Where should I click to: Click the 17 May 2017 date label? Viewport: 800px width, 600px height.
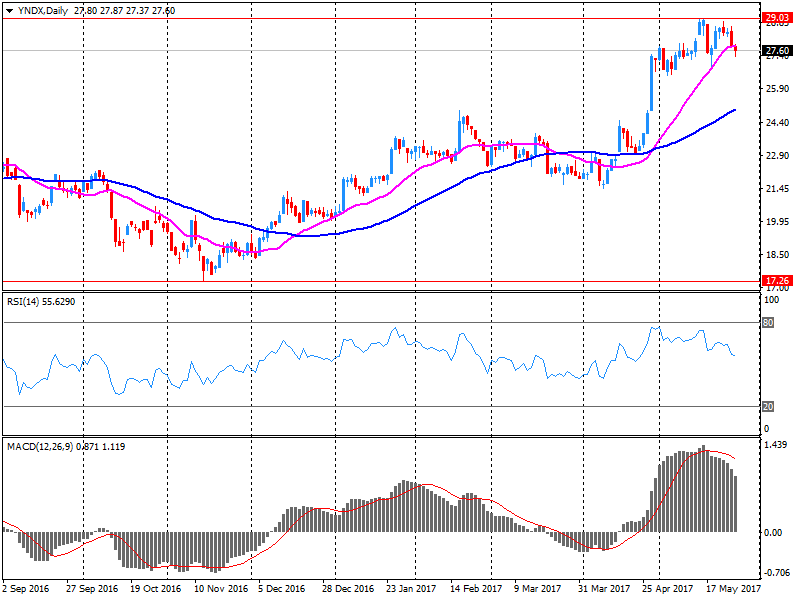tap(733, 589)
